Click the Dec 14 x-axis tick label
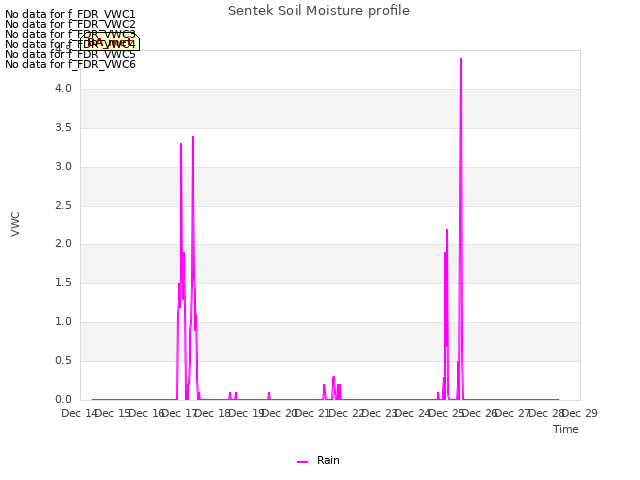The width and height of the screenshot is (640, 480). (79, 413)
